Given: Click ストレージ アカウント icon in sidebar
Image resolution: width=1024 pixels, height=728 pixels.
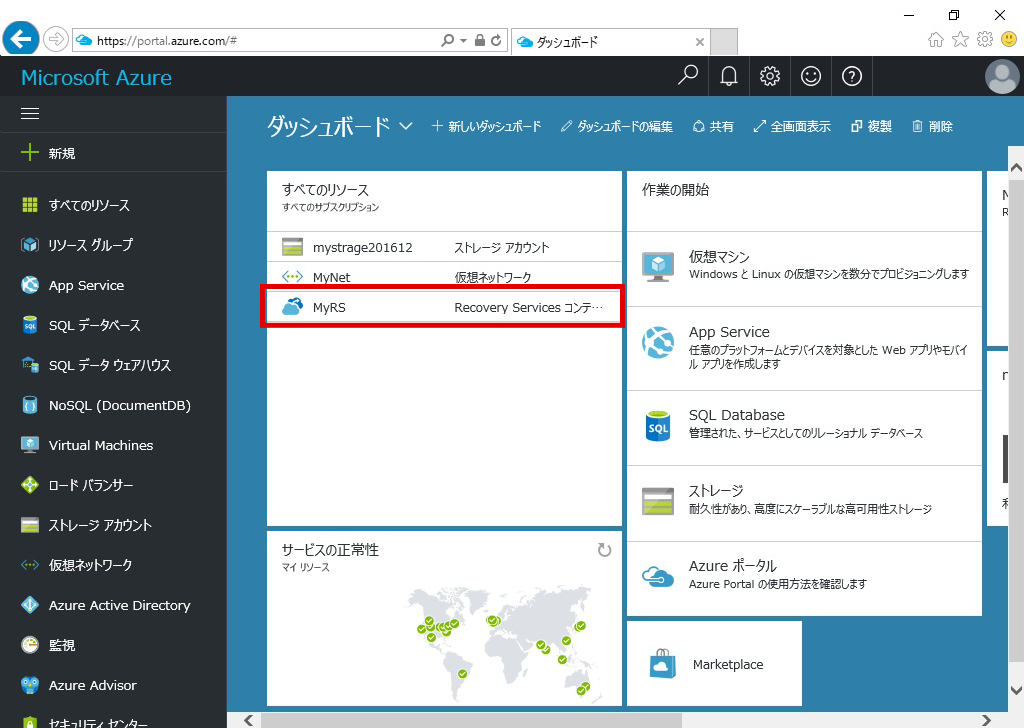Looking at the screenshot, I should coord(30,525).
